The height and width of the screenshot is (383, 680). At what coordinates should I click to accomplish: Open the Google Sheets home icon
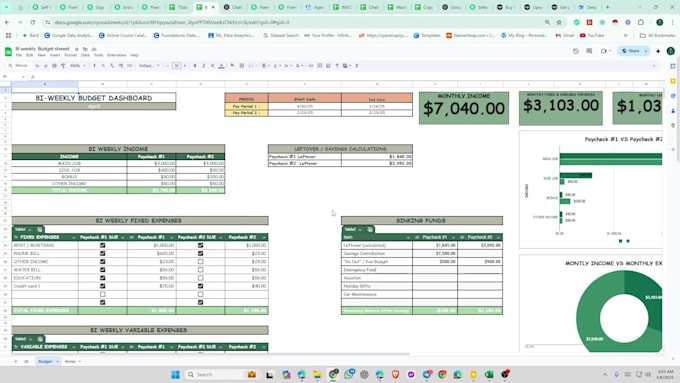[x=8, y=52]
